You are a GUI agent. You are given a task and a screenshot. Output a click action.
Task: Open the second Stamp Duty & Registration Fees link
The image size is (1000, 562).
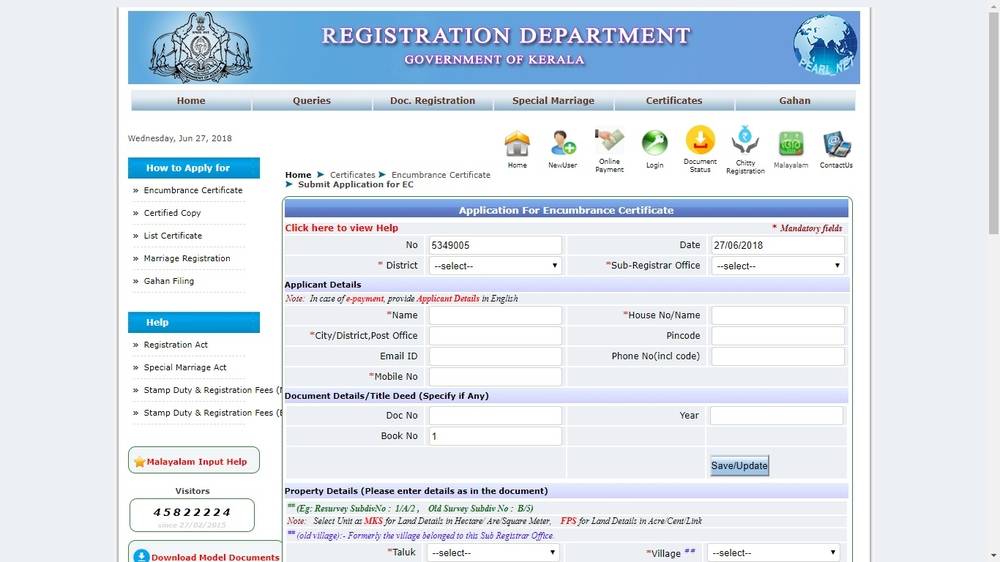point(212,413)
